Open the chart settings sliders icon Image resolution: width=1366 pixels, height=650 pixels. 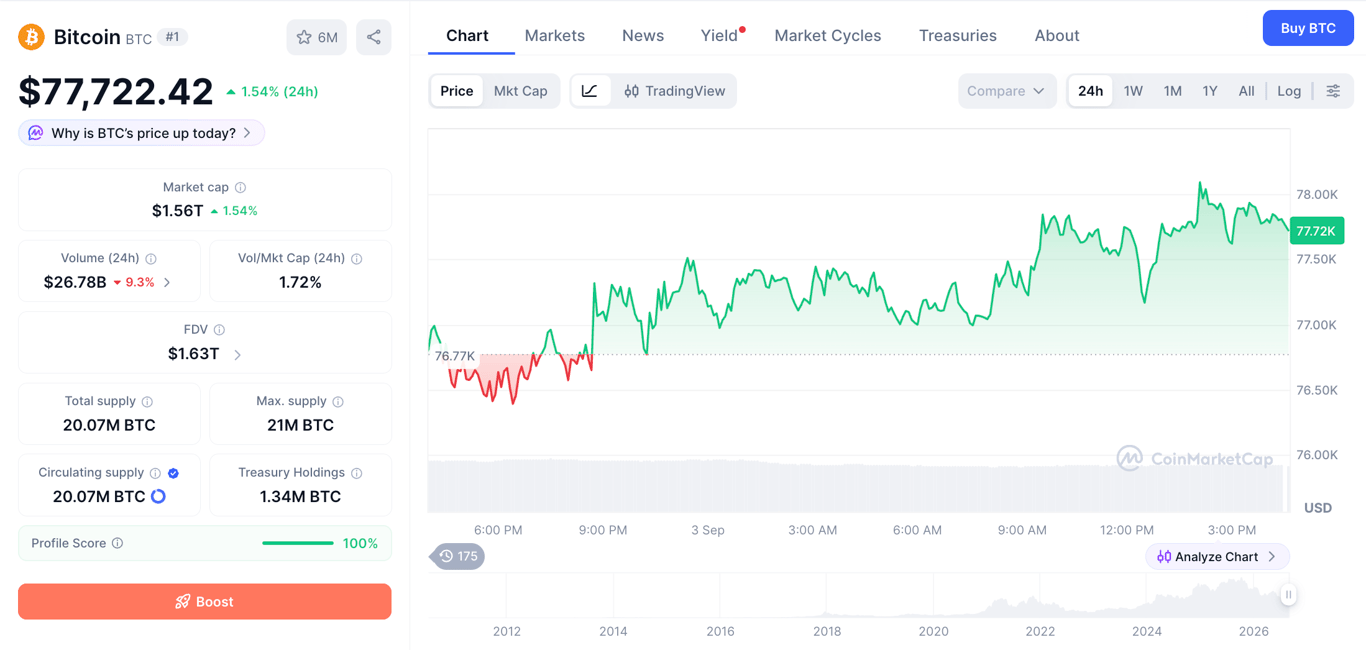[1333, 91]
